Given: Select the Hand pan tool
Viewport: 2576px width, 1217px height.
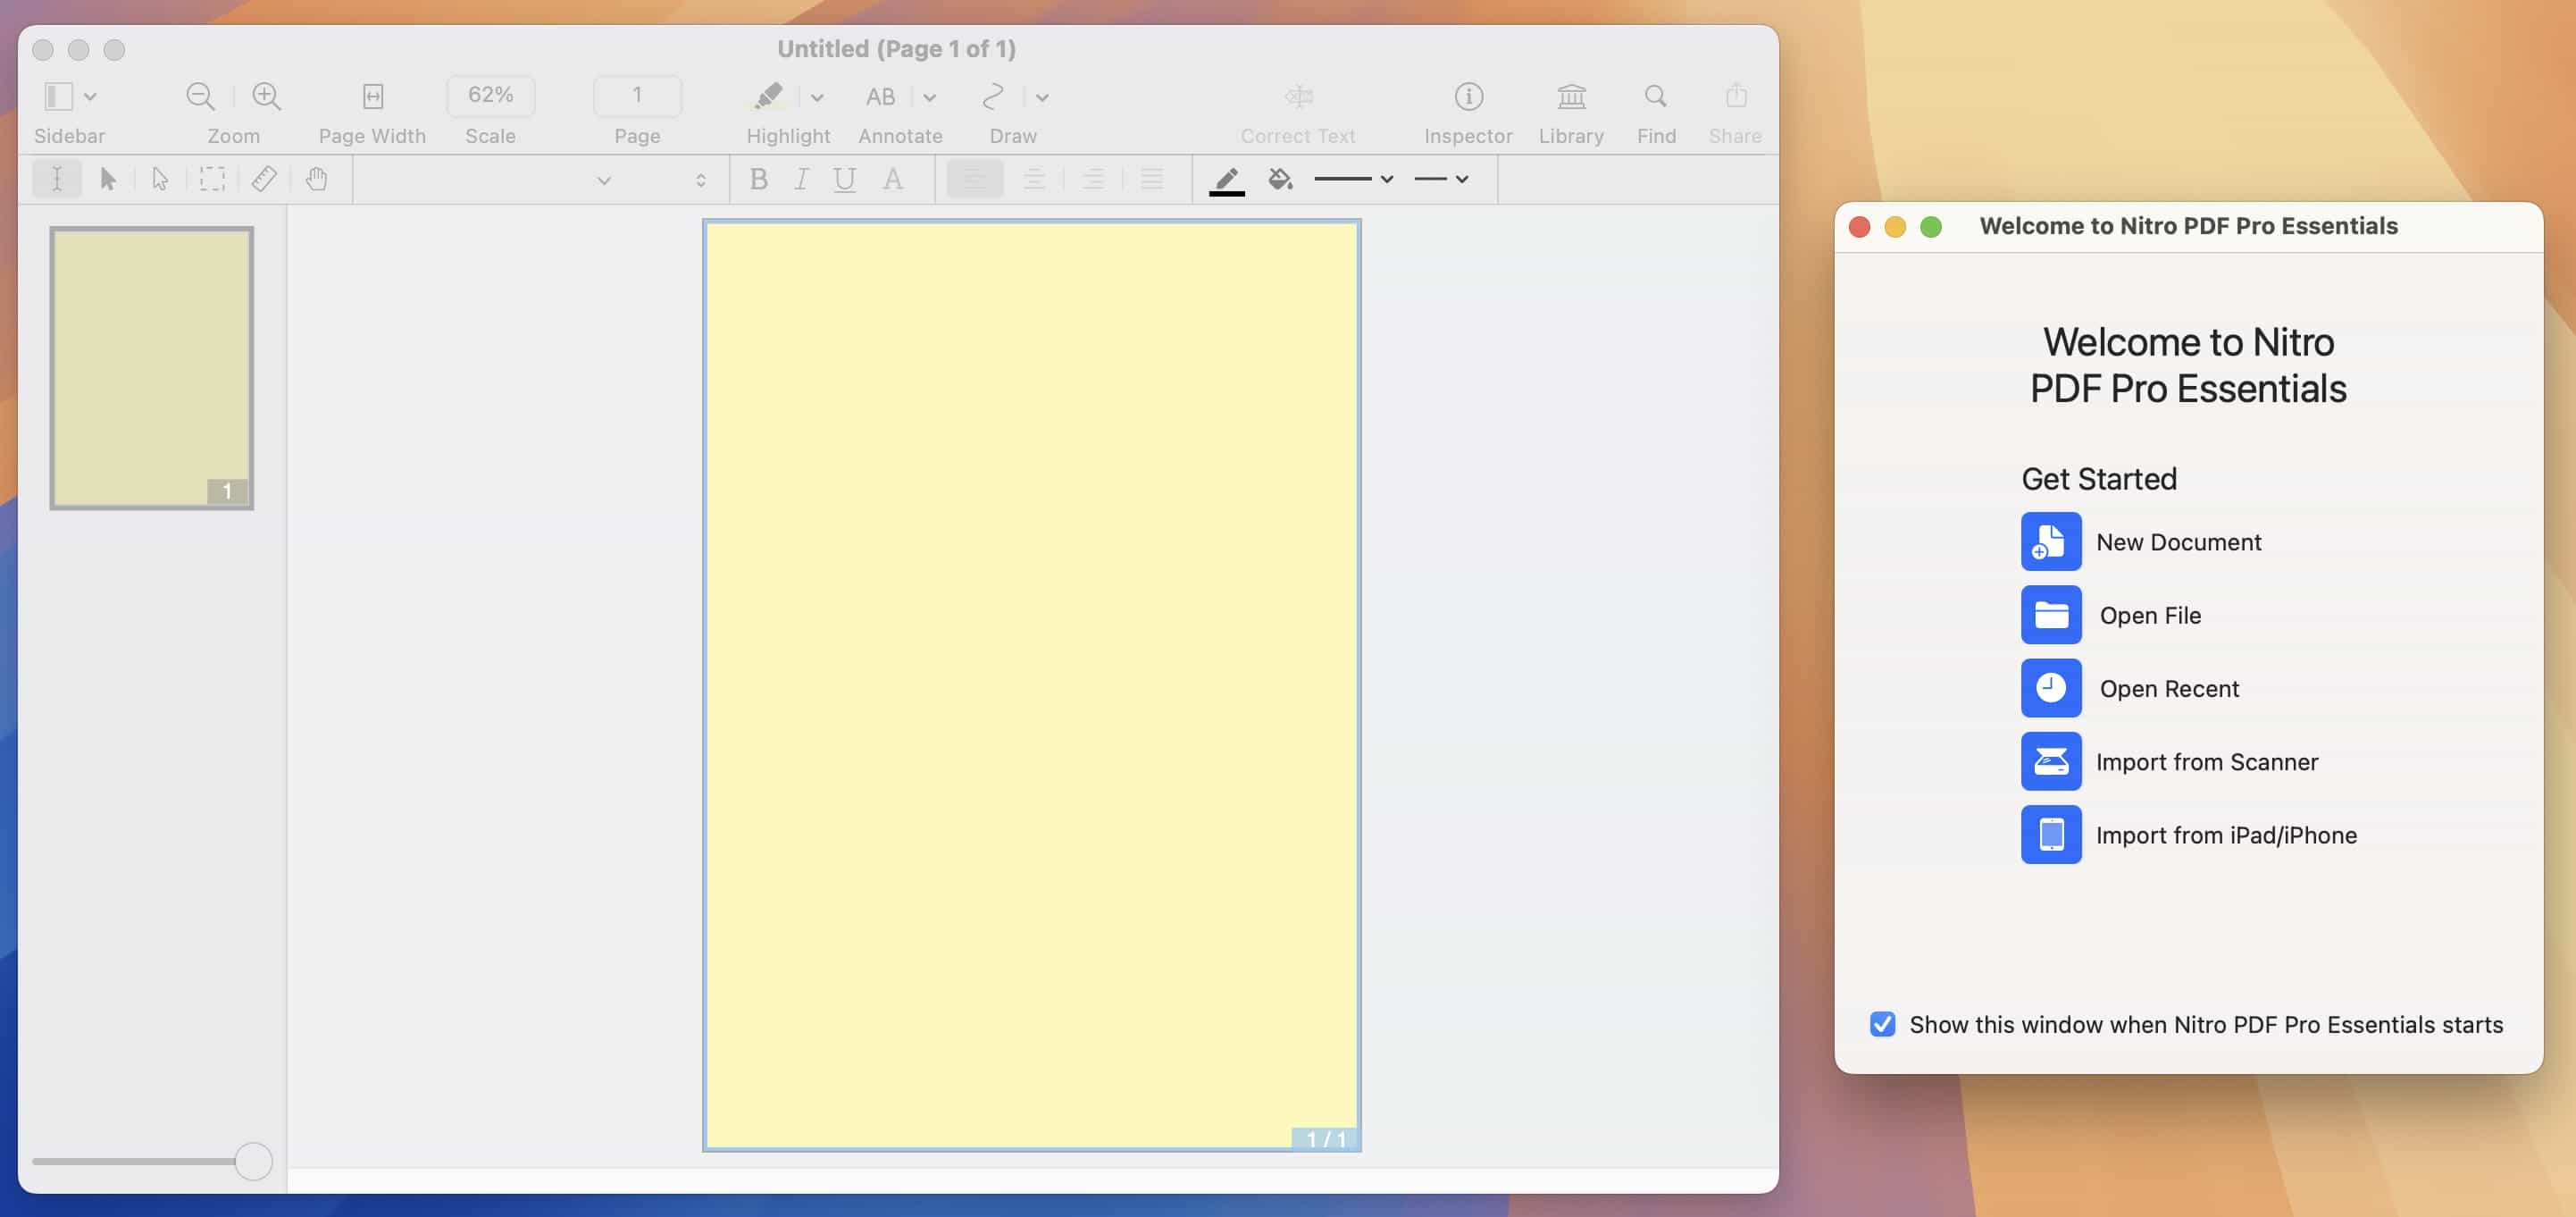Looking at the screenshot, I should [317, 180].
